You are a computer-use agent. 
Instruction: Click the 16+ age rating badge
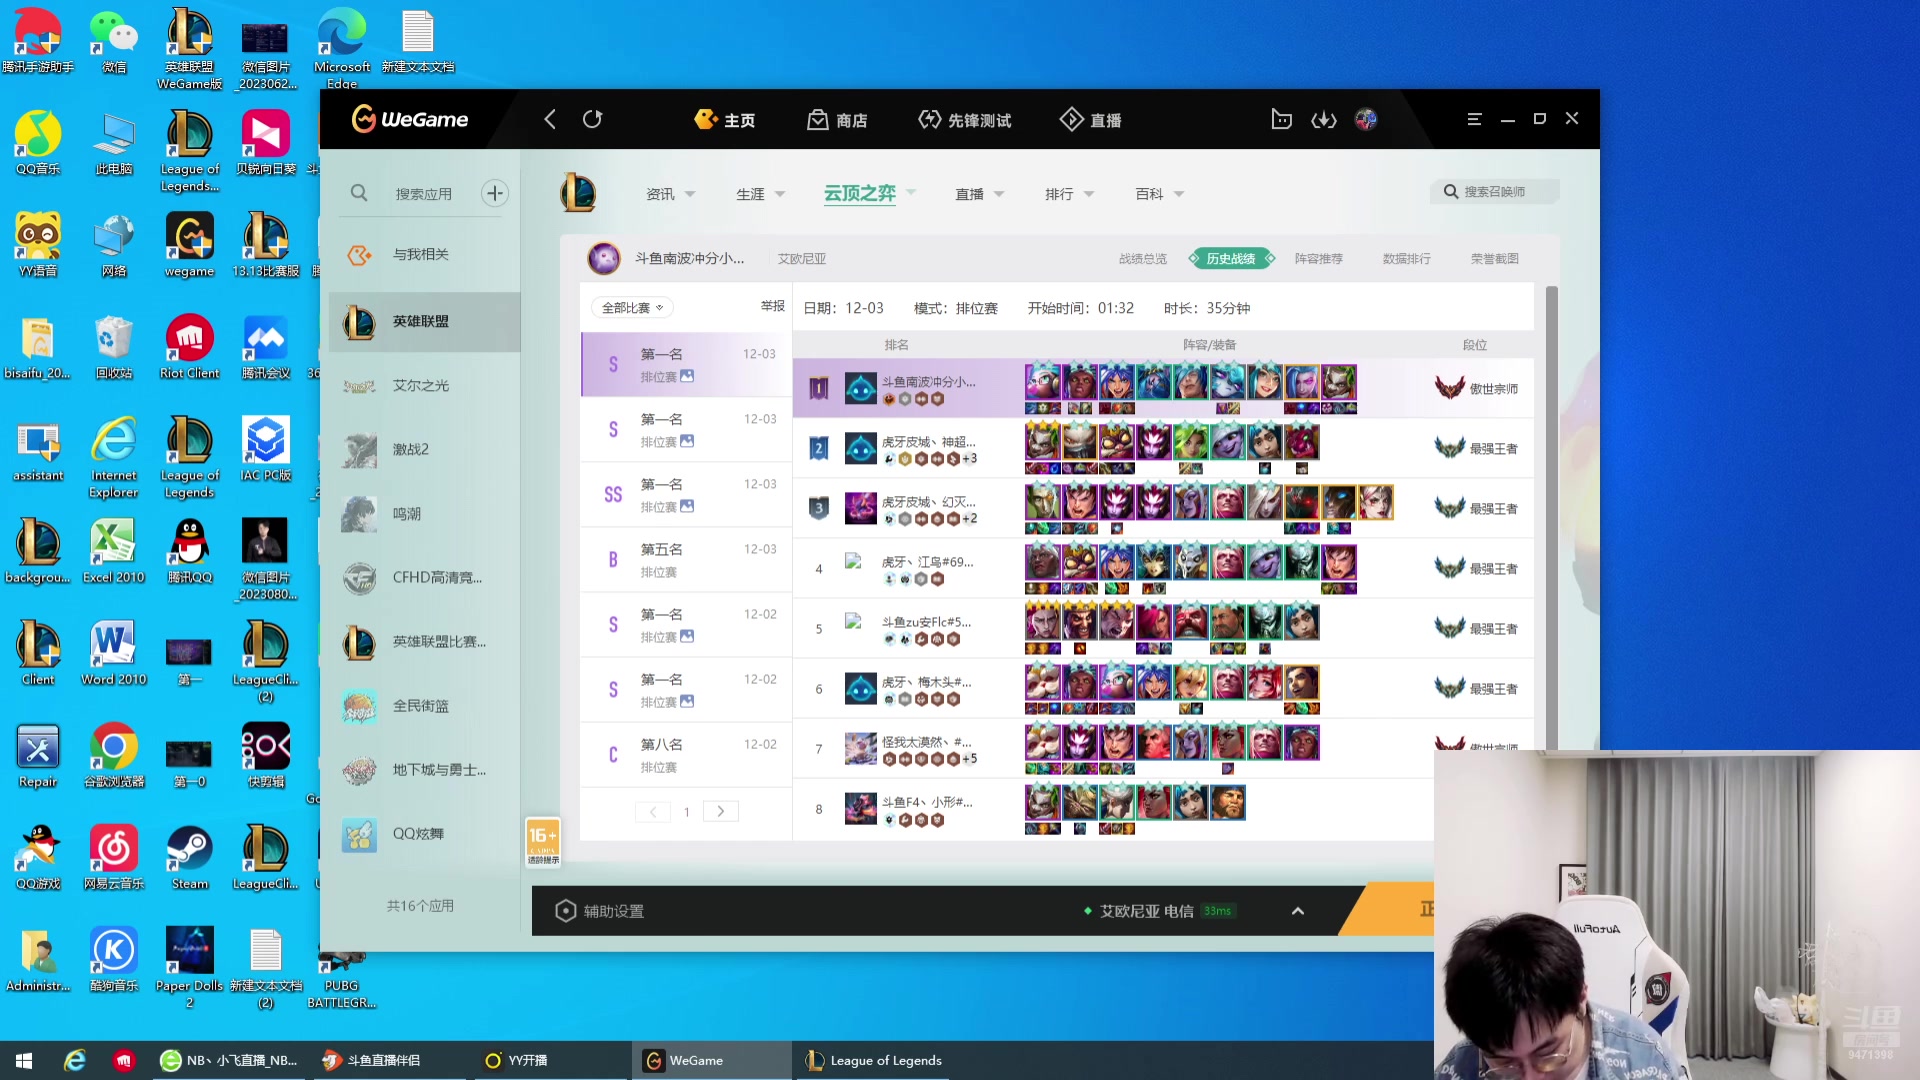[543, 842]
